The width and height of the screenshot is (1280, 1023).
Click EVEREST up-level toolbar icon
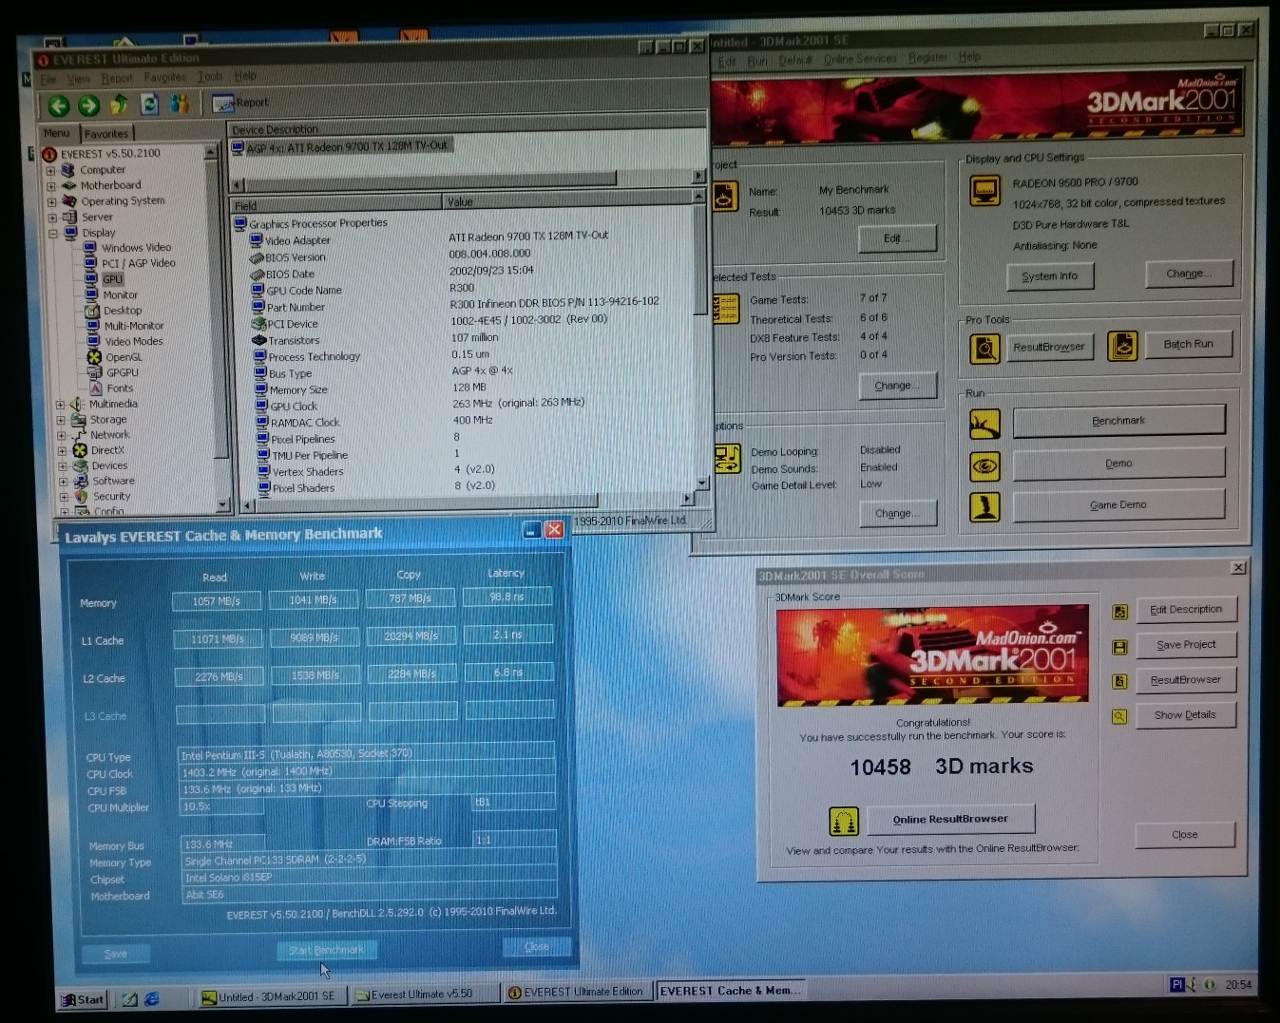click(119, 104)
